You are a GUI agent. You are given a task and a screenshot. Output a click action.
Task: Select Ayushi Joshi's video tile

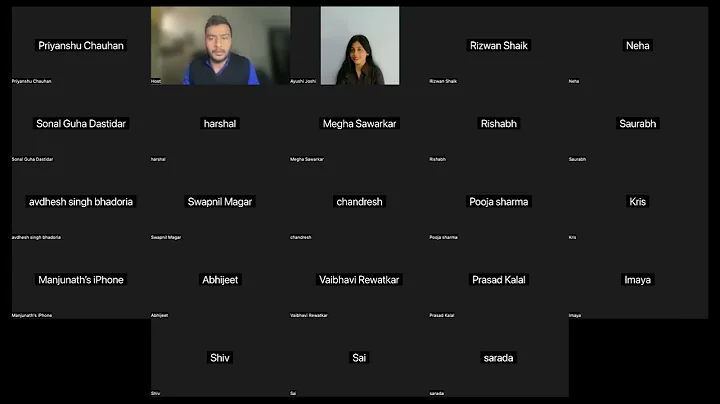[x=360, y=45]
